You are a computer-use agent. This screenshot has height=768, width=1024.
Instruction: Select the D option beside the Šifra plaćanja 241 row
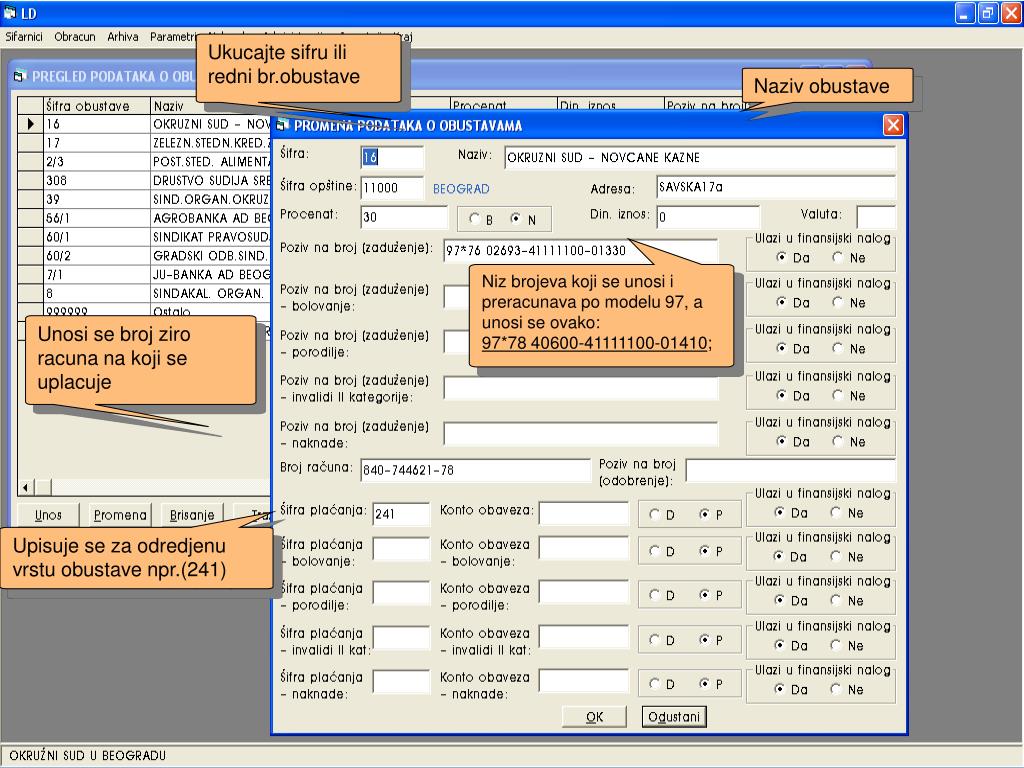[656, 515]
